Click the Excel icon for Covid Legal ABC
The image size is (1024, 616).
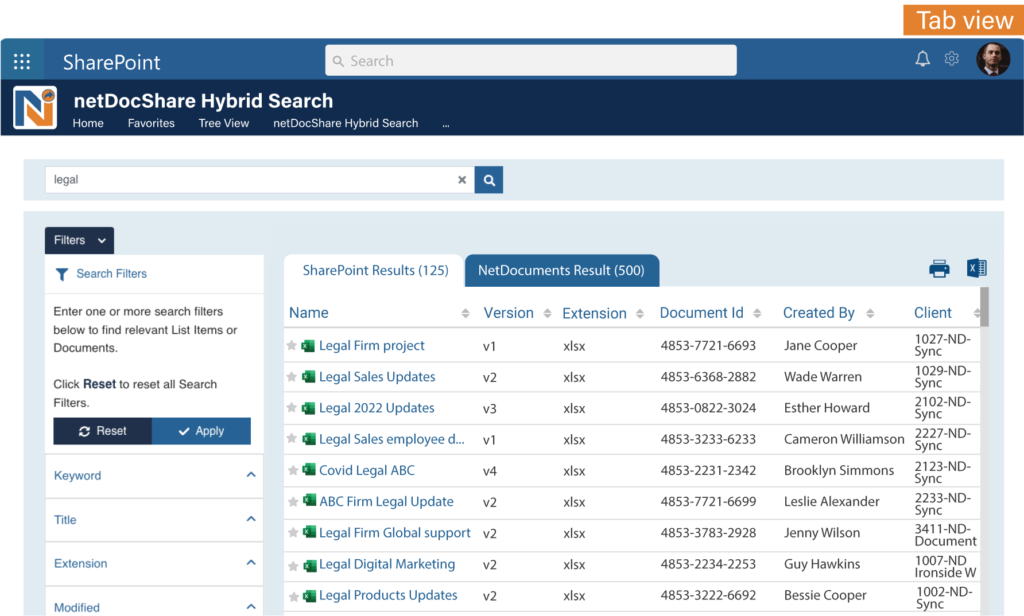click(309, 470)
